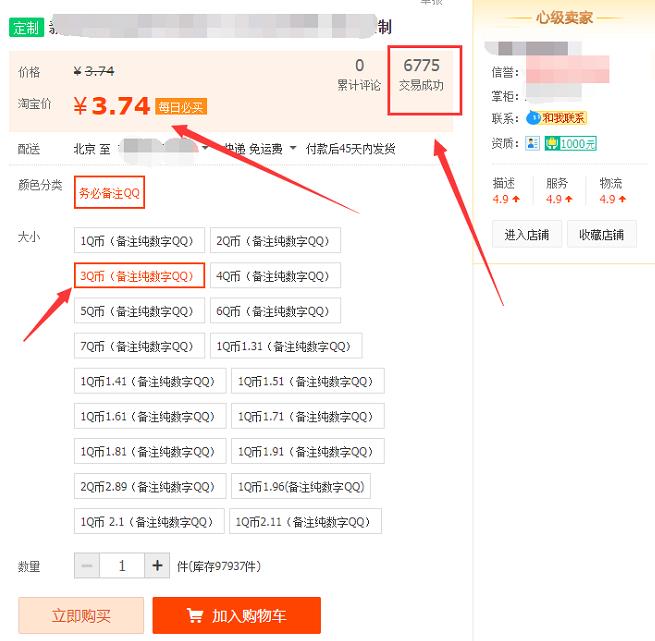Select the 务必备注QQ color option

109,192
